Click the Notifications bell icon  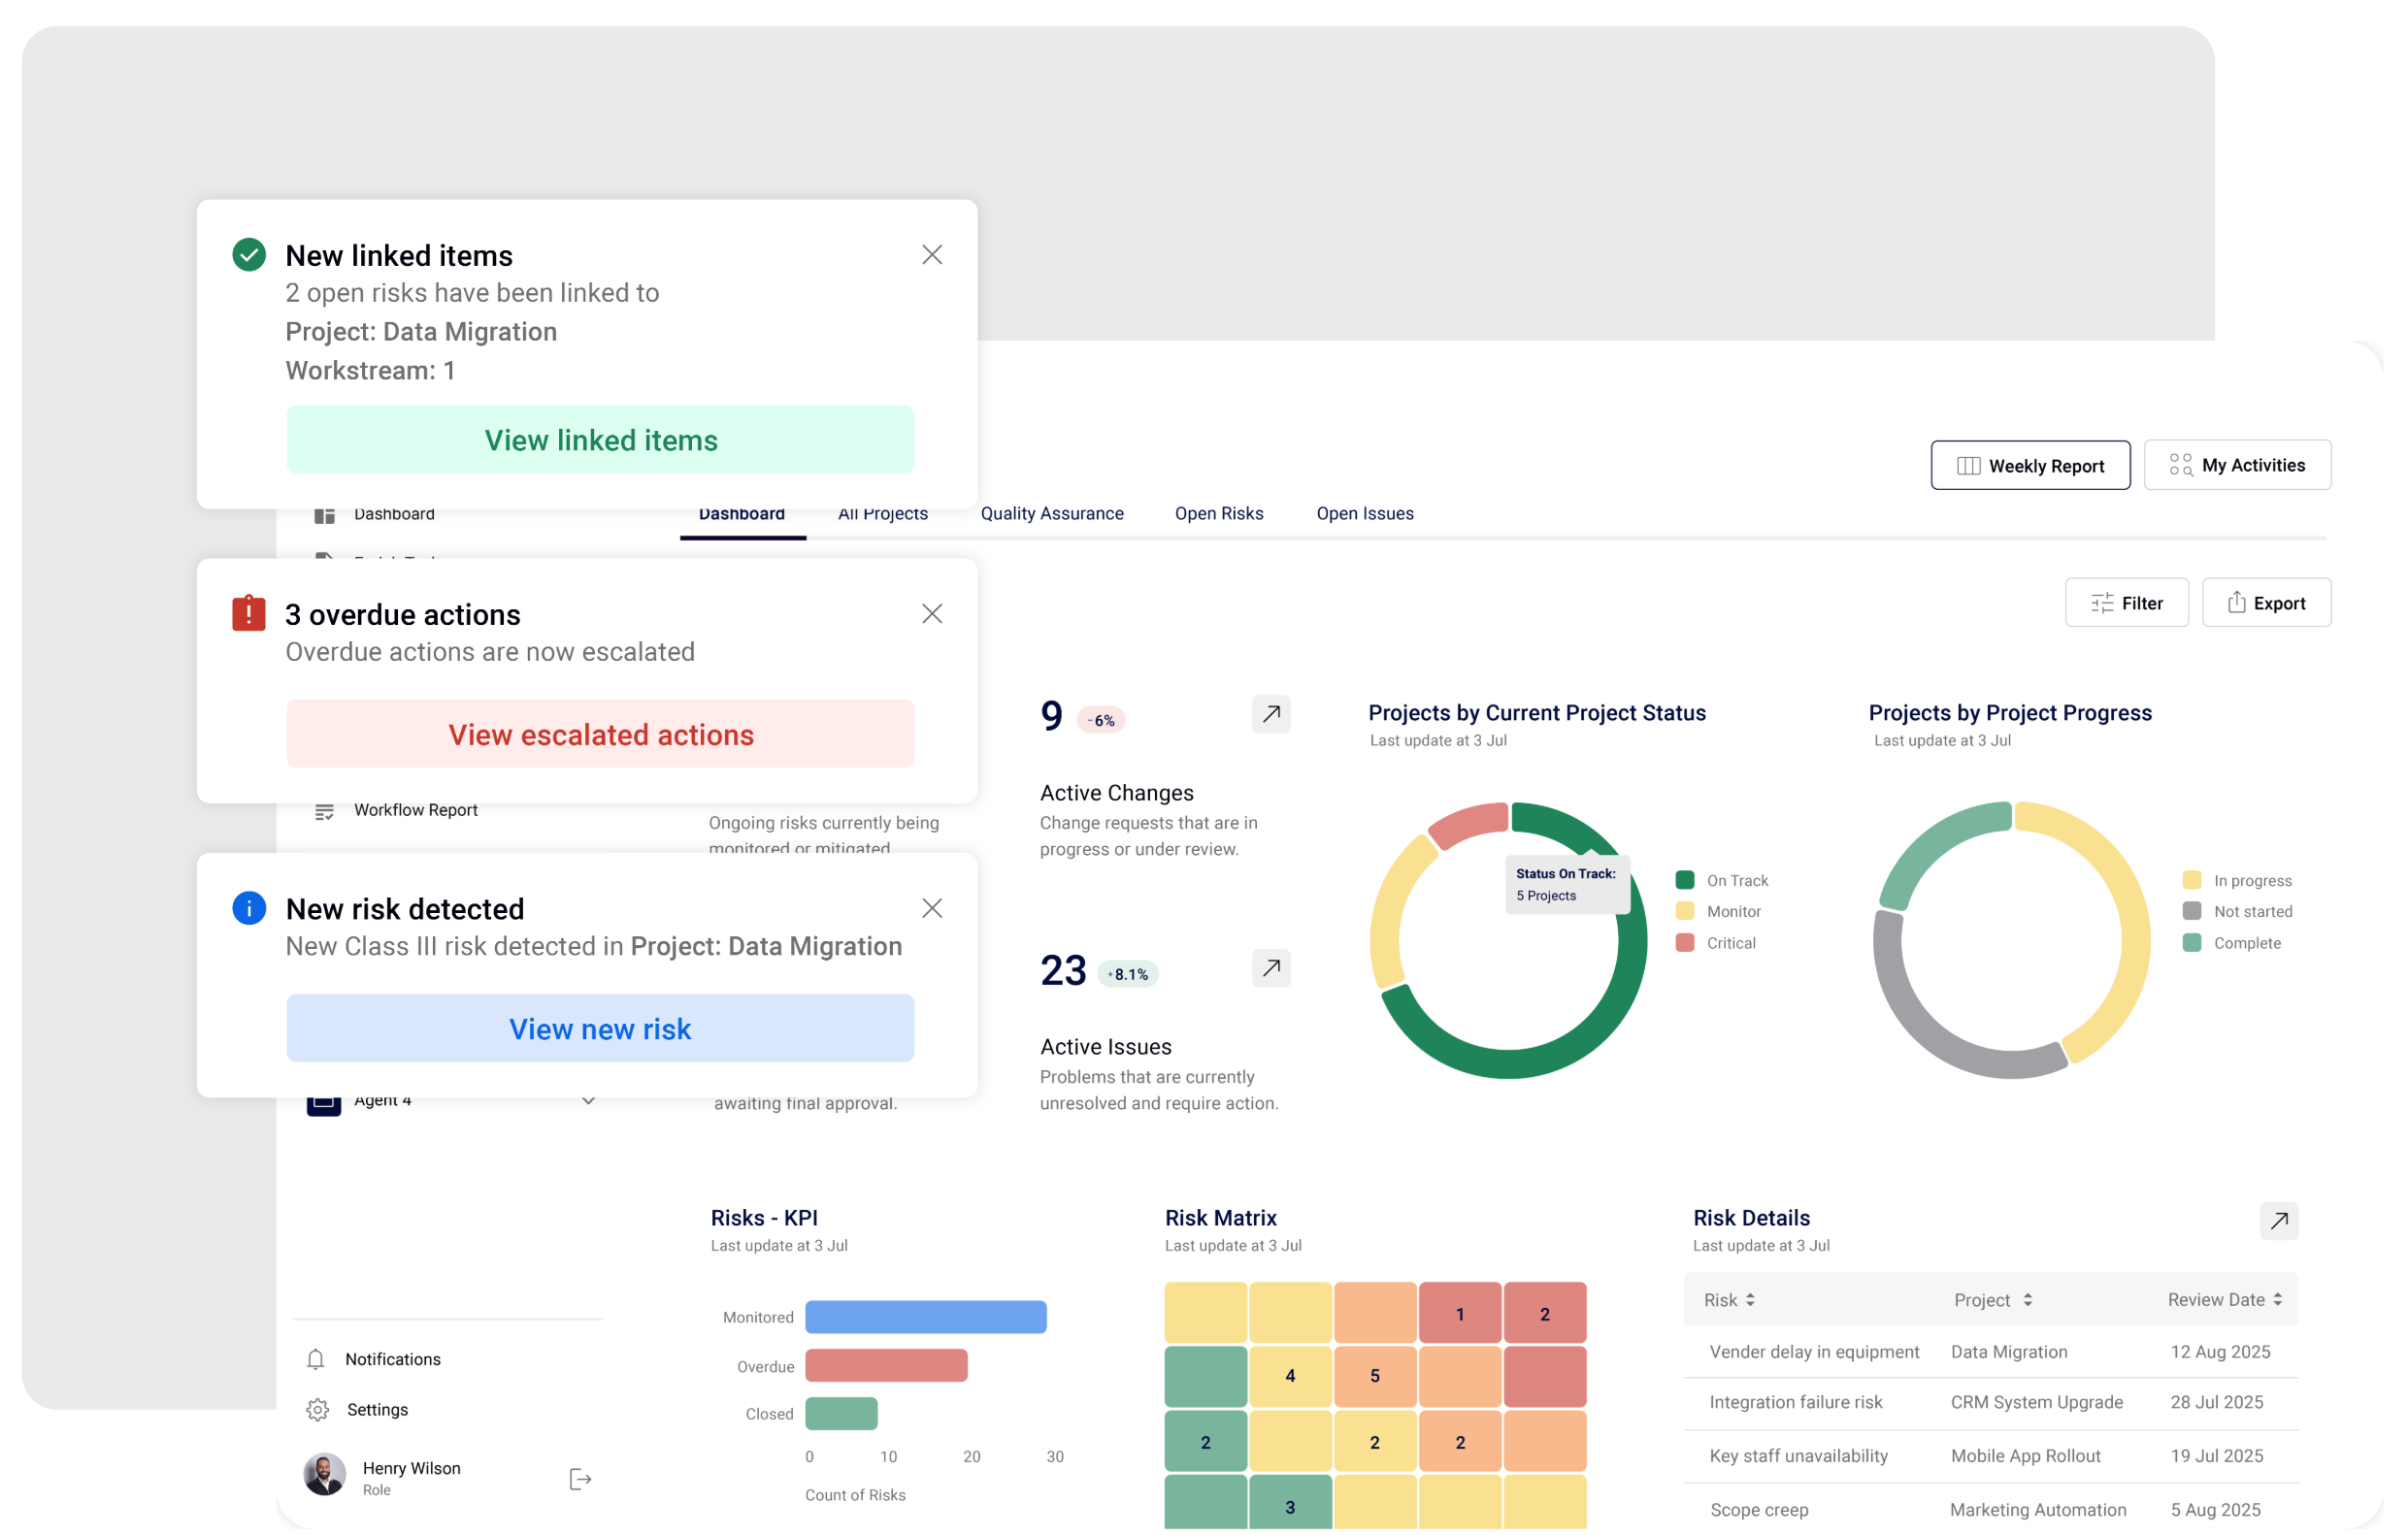pyautogui.click(x=316, y=1359)
